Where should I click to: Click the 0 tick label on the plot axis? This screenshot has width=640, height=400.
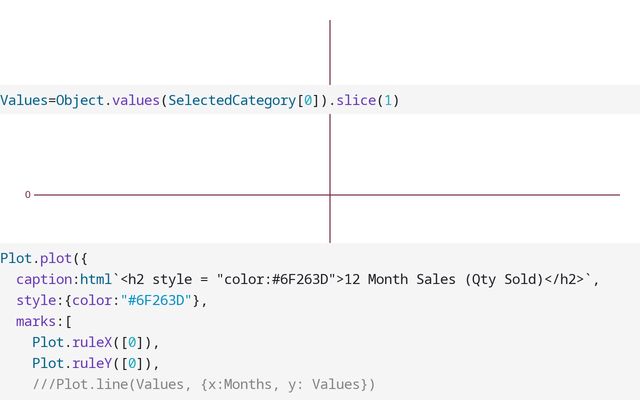pyautogui.click(x=28, y=195)
